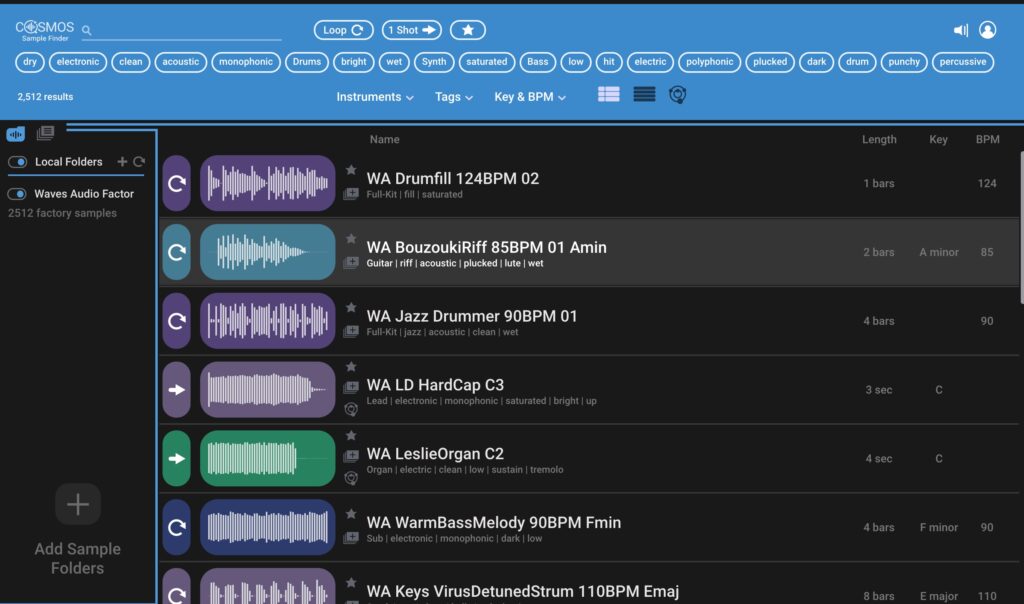The height and width of the screenshot is (604, 1024).
Task: Sort samples by the Length column
Action: [879, 140]
